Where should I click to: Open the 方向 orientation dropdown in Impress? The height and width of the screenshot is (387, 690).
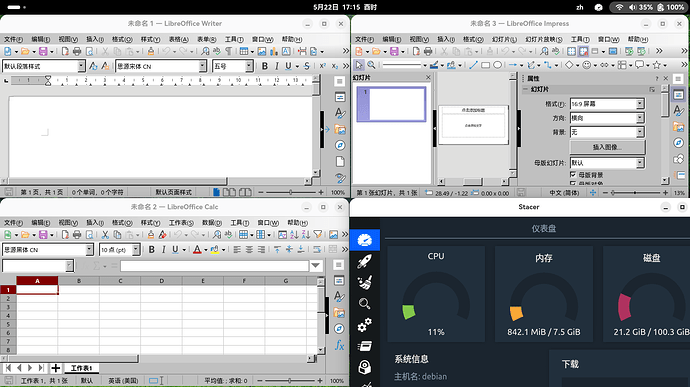pyautogui.click(x=640, y=118)
